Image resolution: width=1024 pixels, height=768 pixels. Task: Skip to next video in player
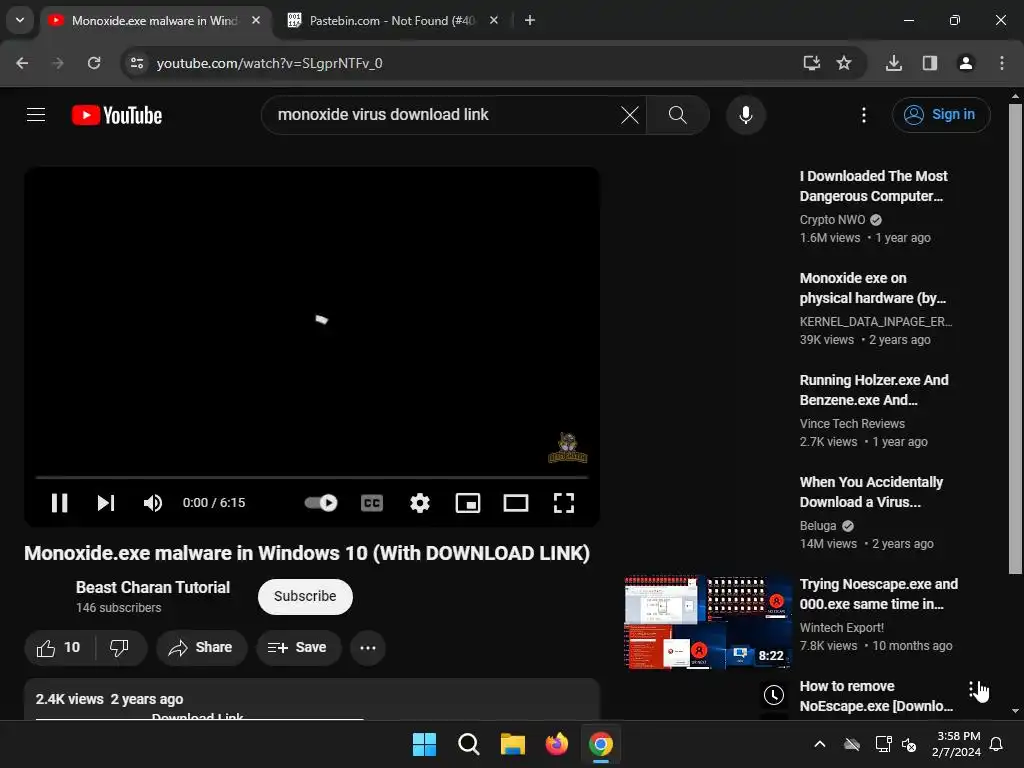coord(106,503)
